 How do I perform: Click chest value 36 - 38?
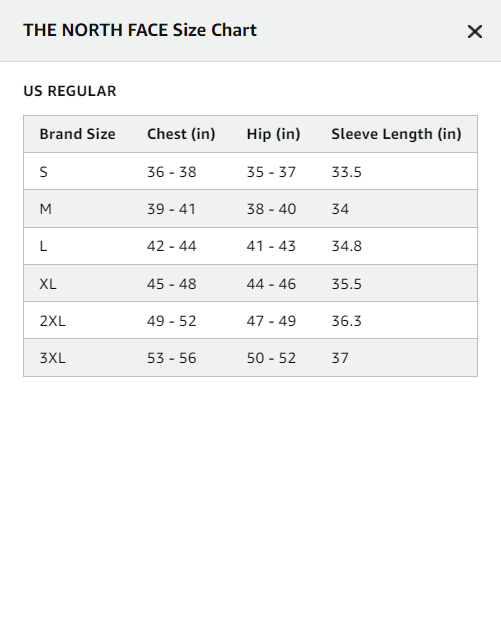pos(171,172)
